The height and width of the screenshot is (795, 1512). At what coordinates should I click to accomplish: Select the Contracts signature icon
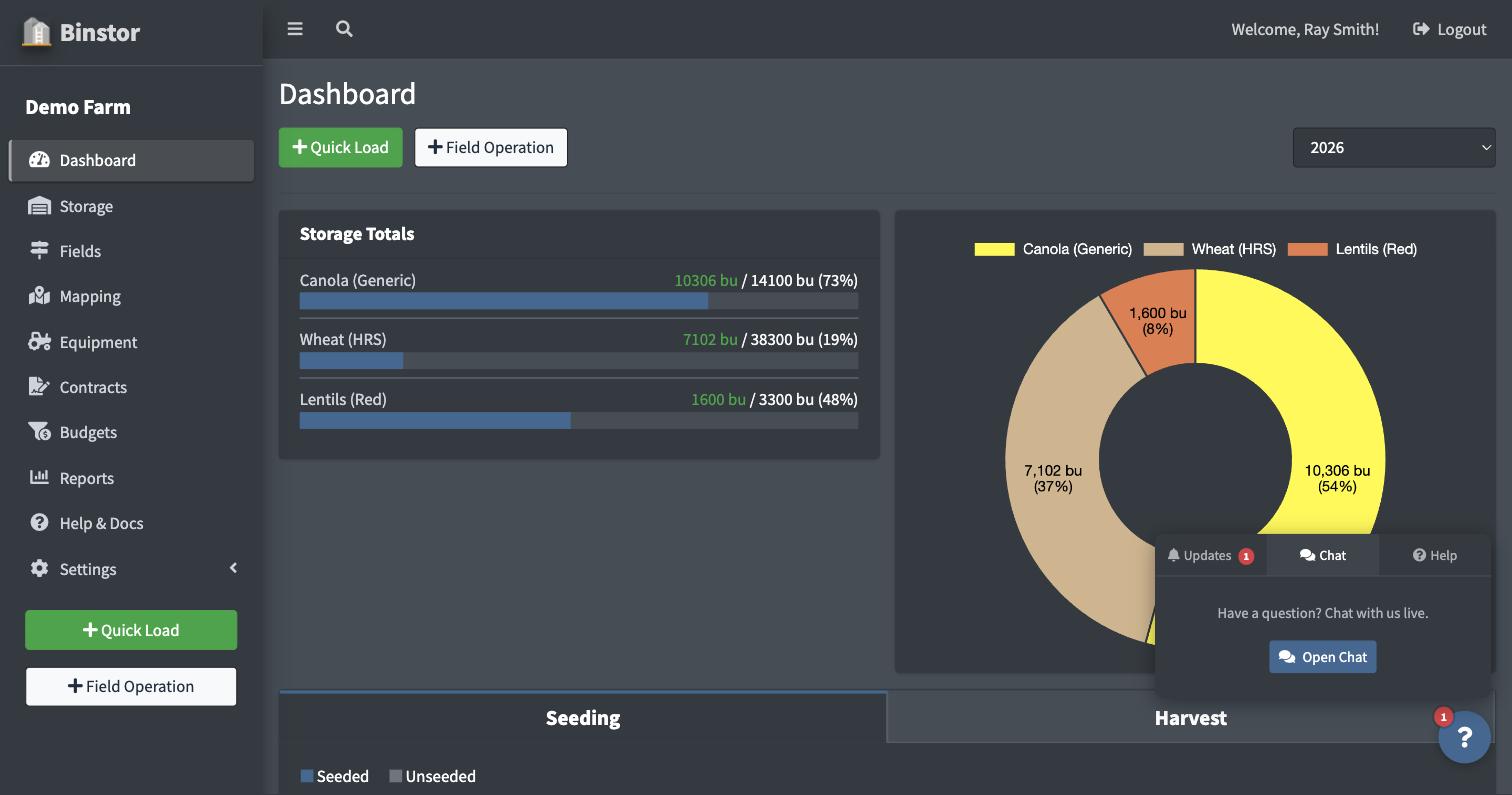[39, 387]
